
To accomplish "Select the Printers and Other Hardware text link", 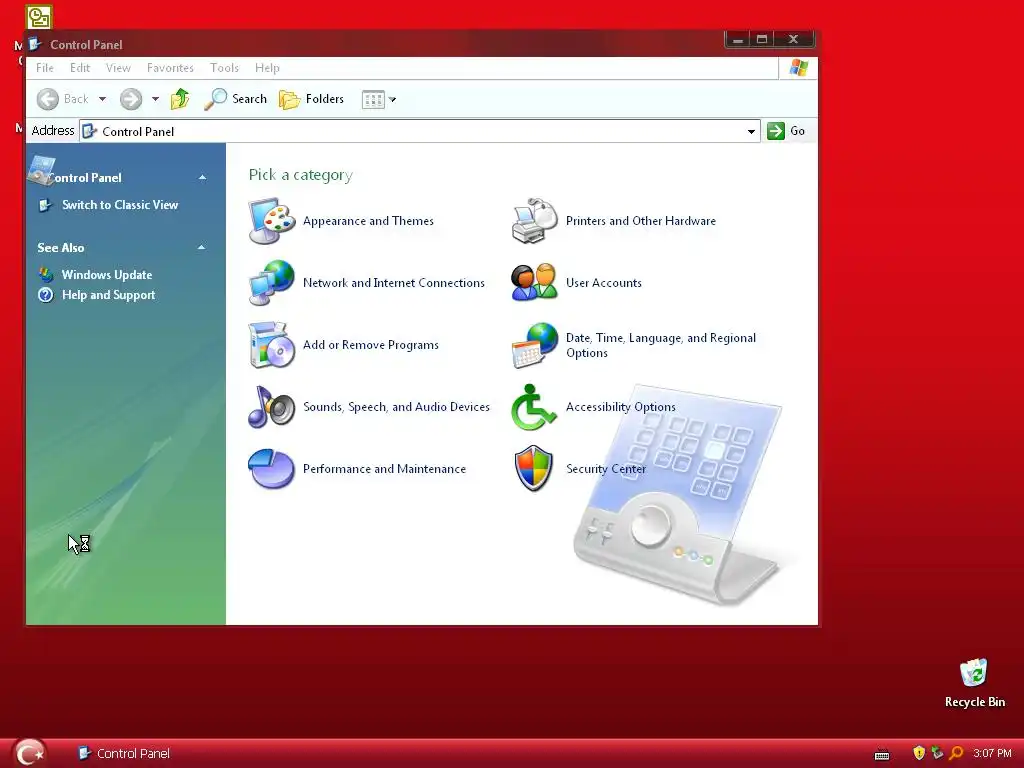I will click(641, 221).
